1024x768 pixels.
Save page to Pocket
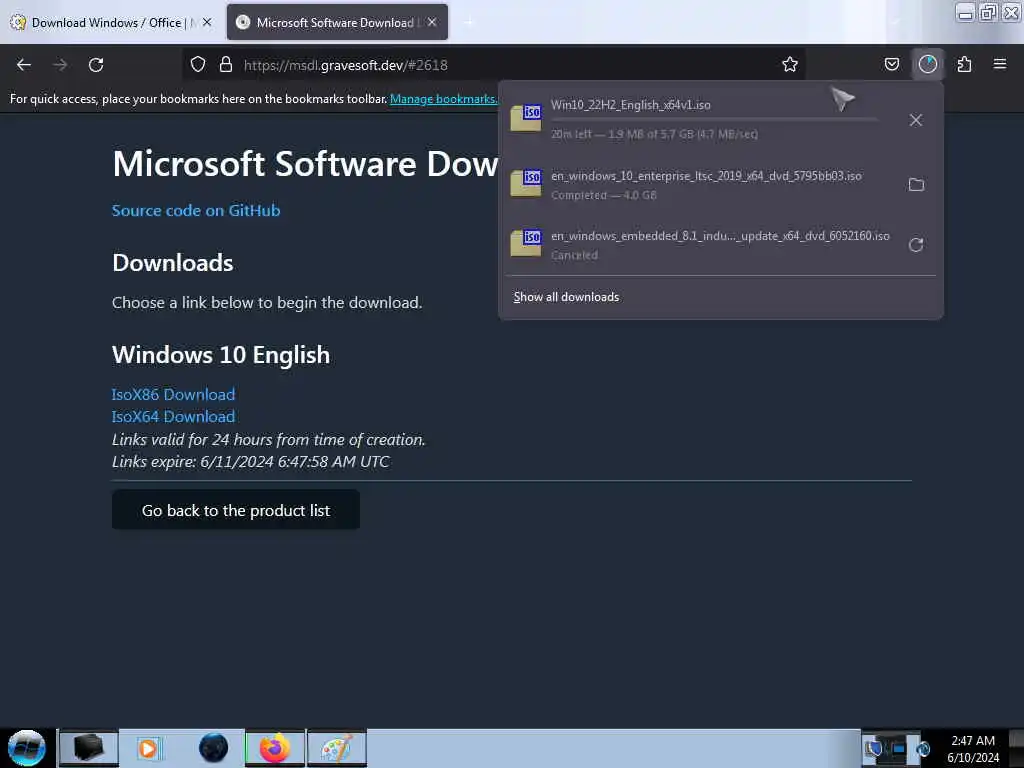point(892,65)
